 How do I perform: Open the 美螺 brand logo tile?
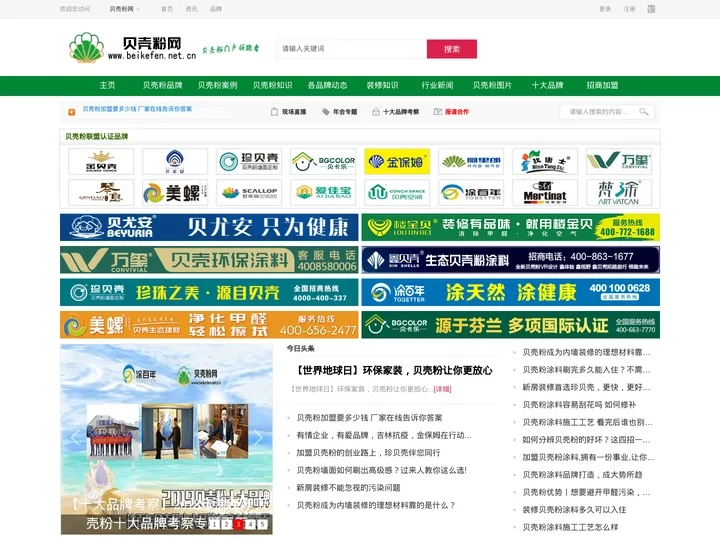(x=175, y=192)
